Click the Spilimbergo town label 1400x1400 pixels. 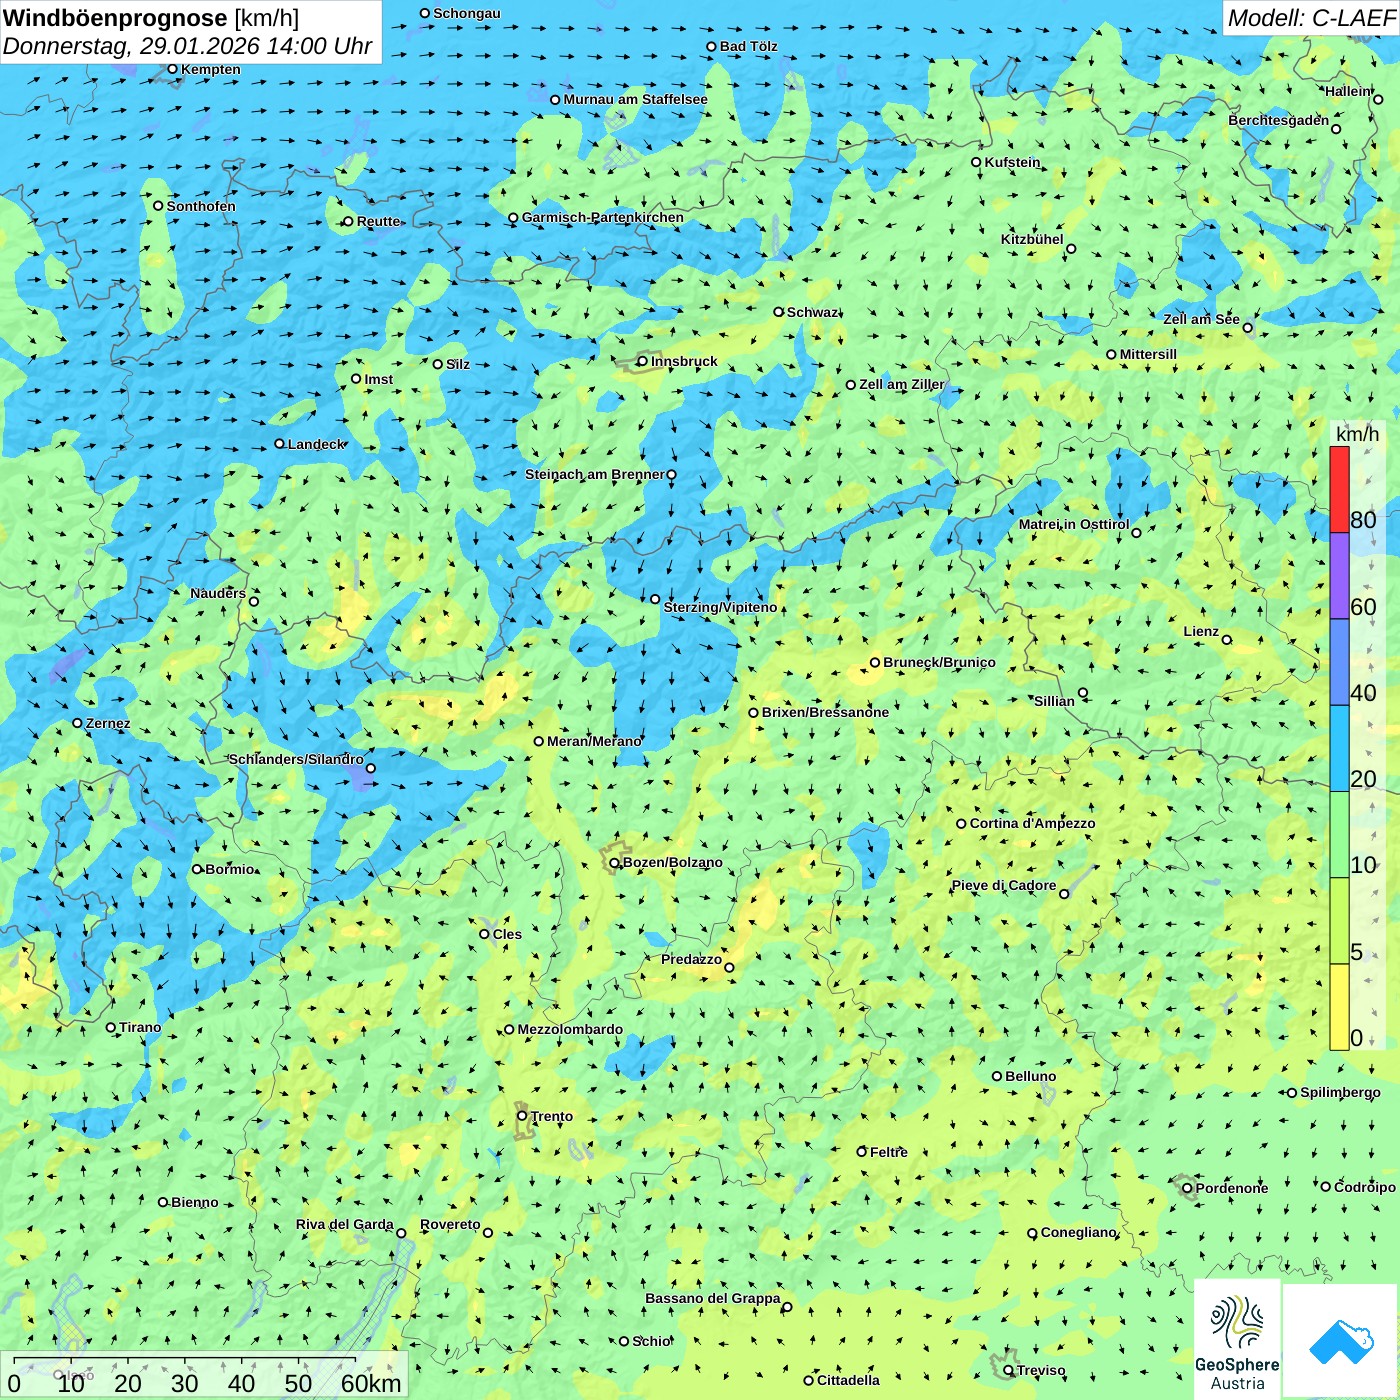[1340, 1092]
